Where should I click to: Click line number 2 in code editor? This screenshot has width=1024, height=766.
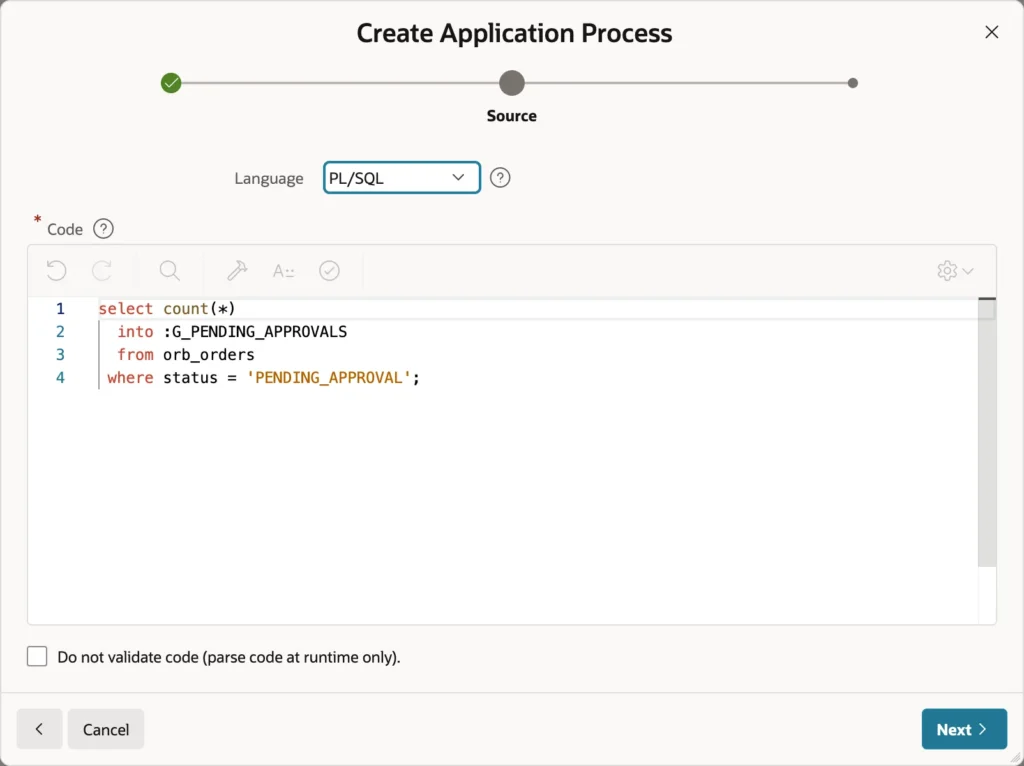click(x=60, y=332)
